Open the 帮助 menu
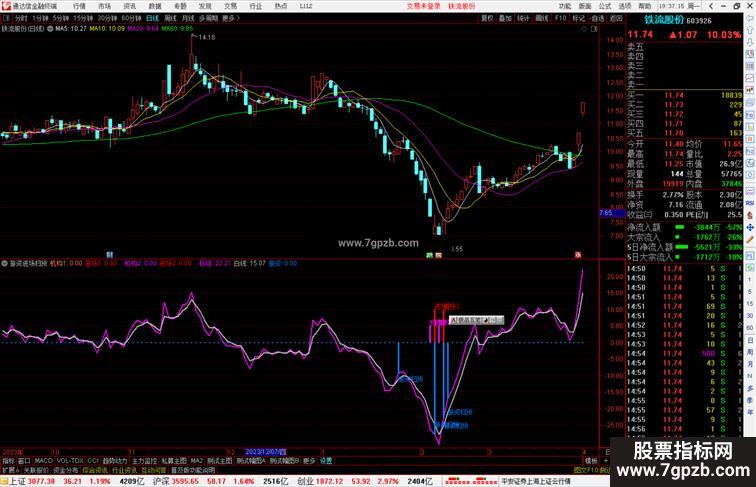This screenshot has width=756, height=487. pyautogui.click(x=645, y=6)
